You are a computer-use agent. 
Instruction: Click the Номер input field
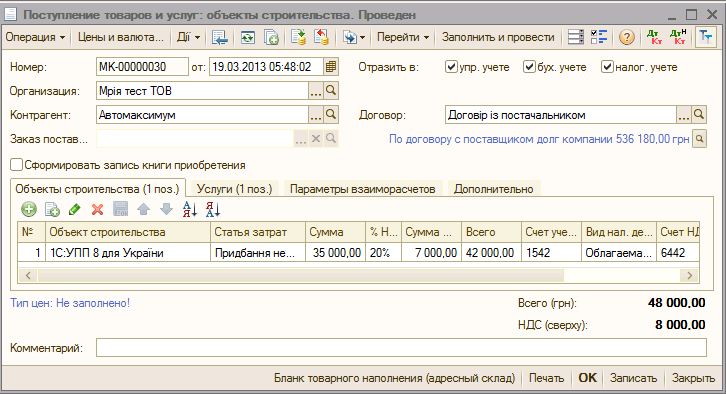[x=142, y=67]
